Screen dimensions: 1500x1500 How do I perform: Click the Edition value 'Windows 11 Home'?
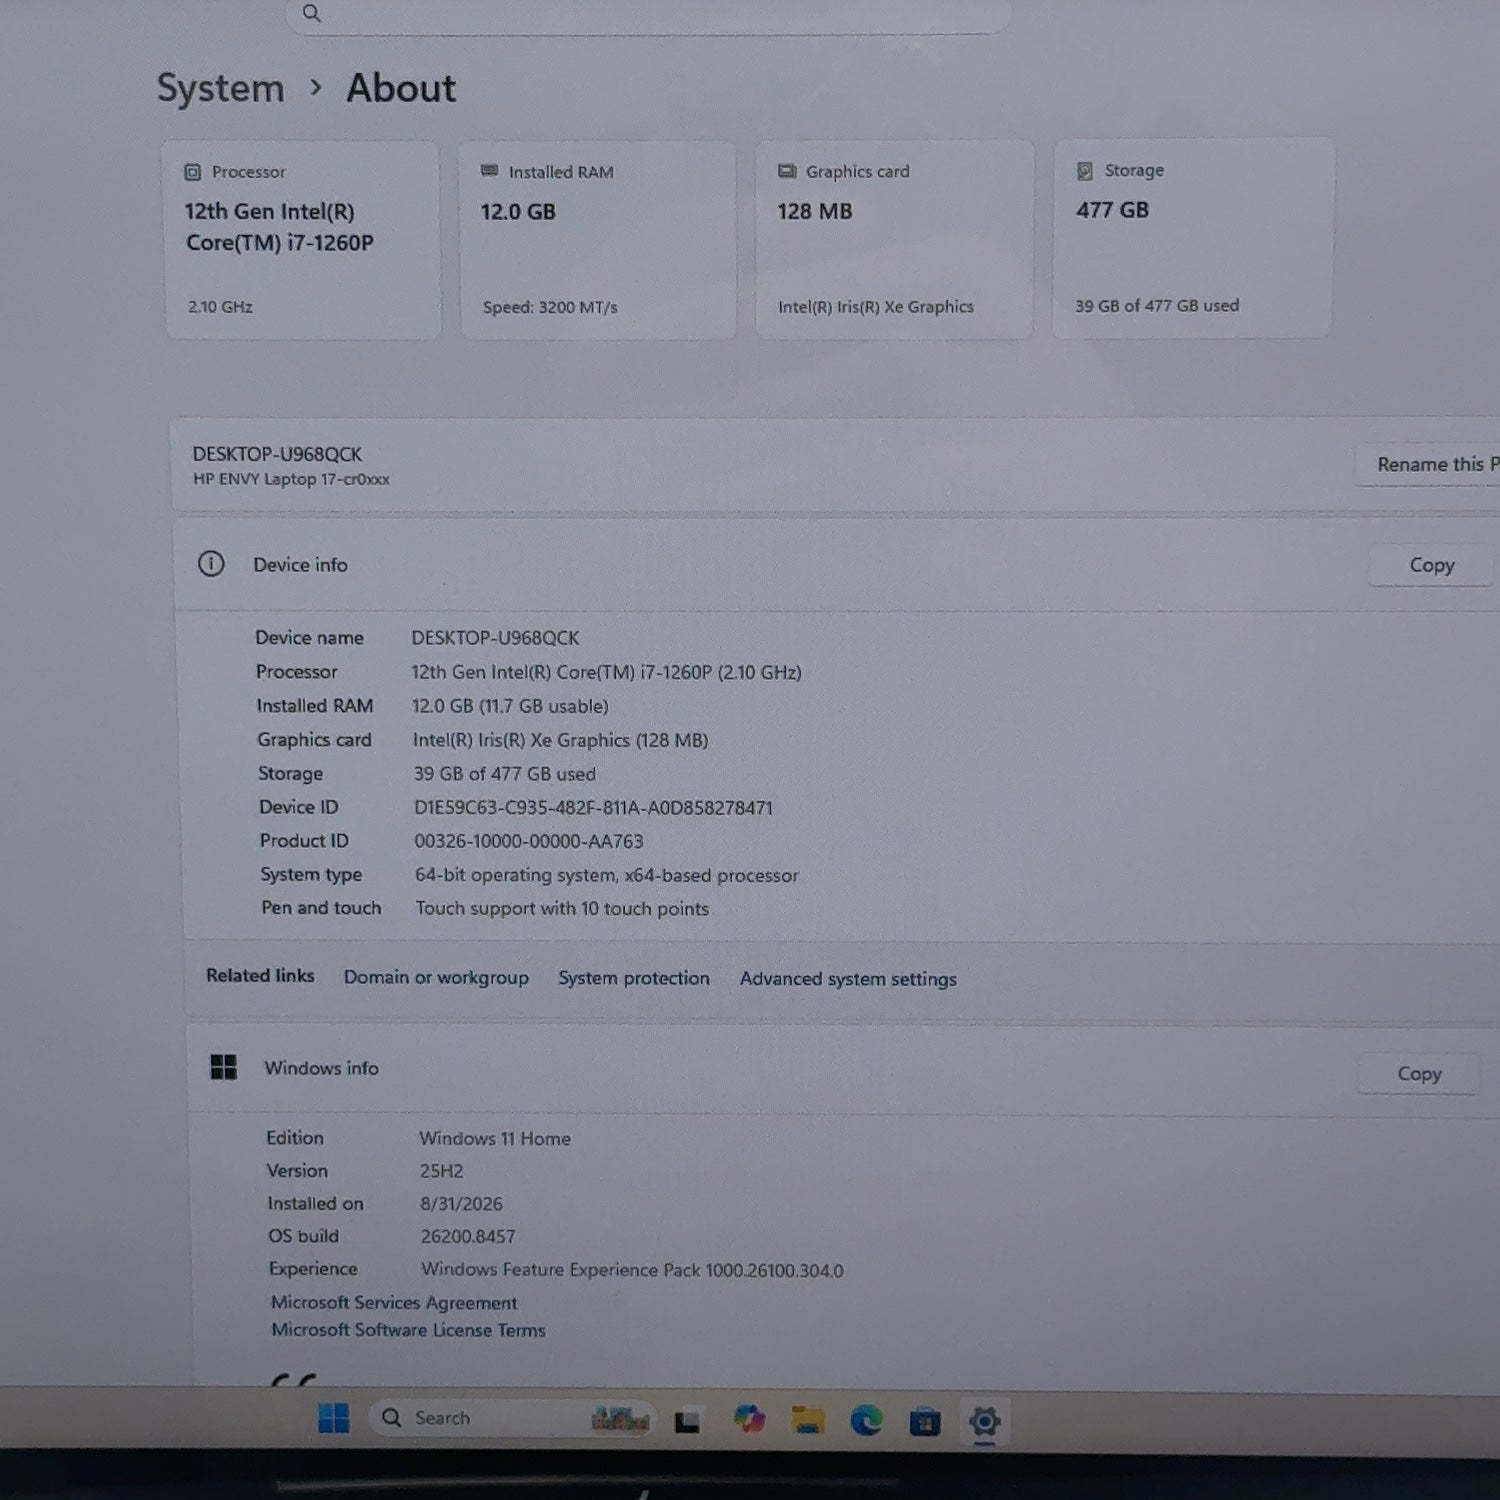coord(495,1139)
